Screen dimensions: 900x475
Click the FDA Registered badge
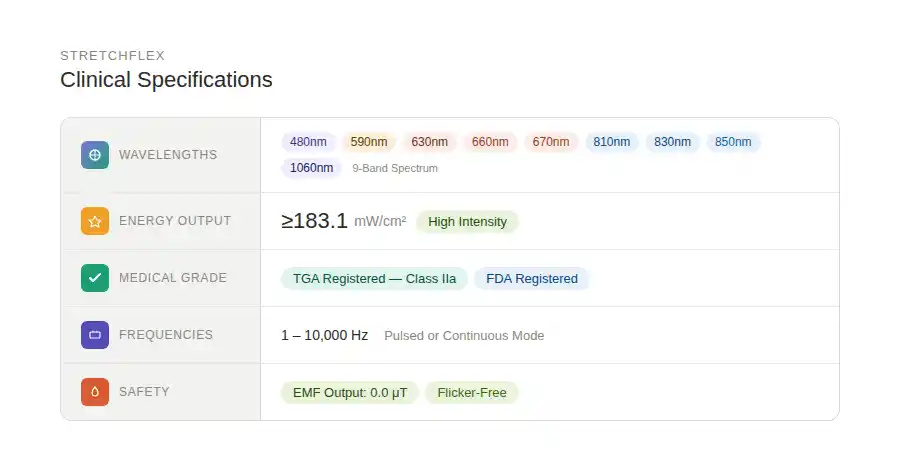pyautogui.click(x=531, y=279)
